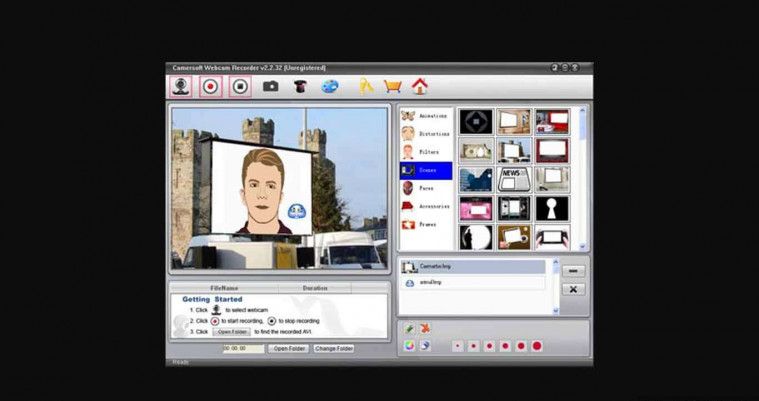
Task: Click the Change Folder button
Action: (334, 349)
